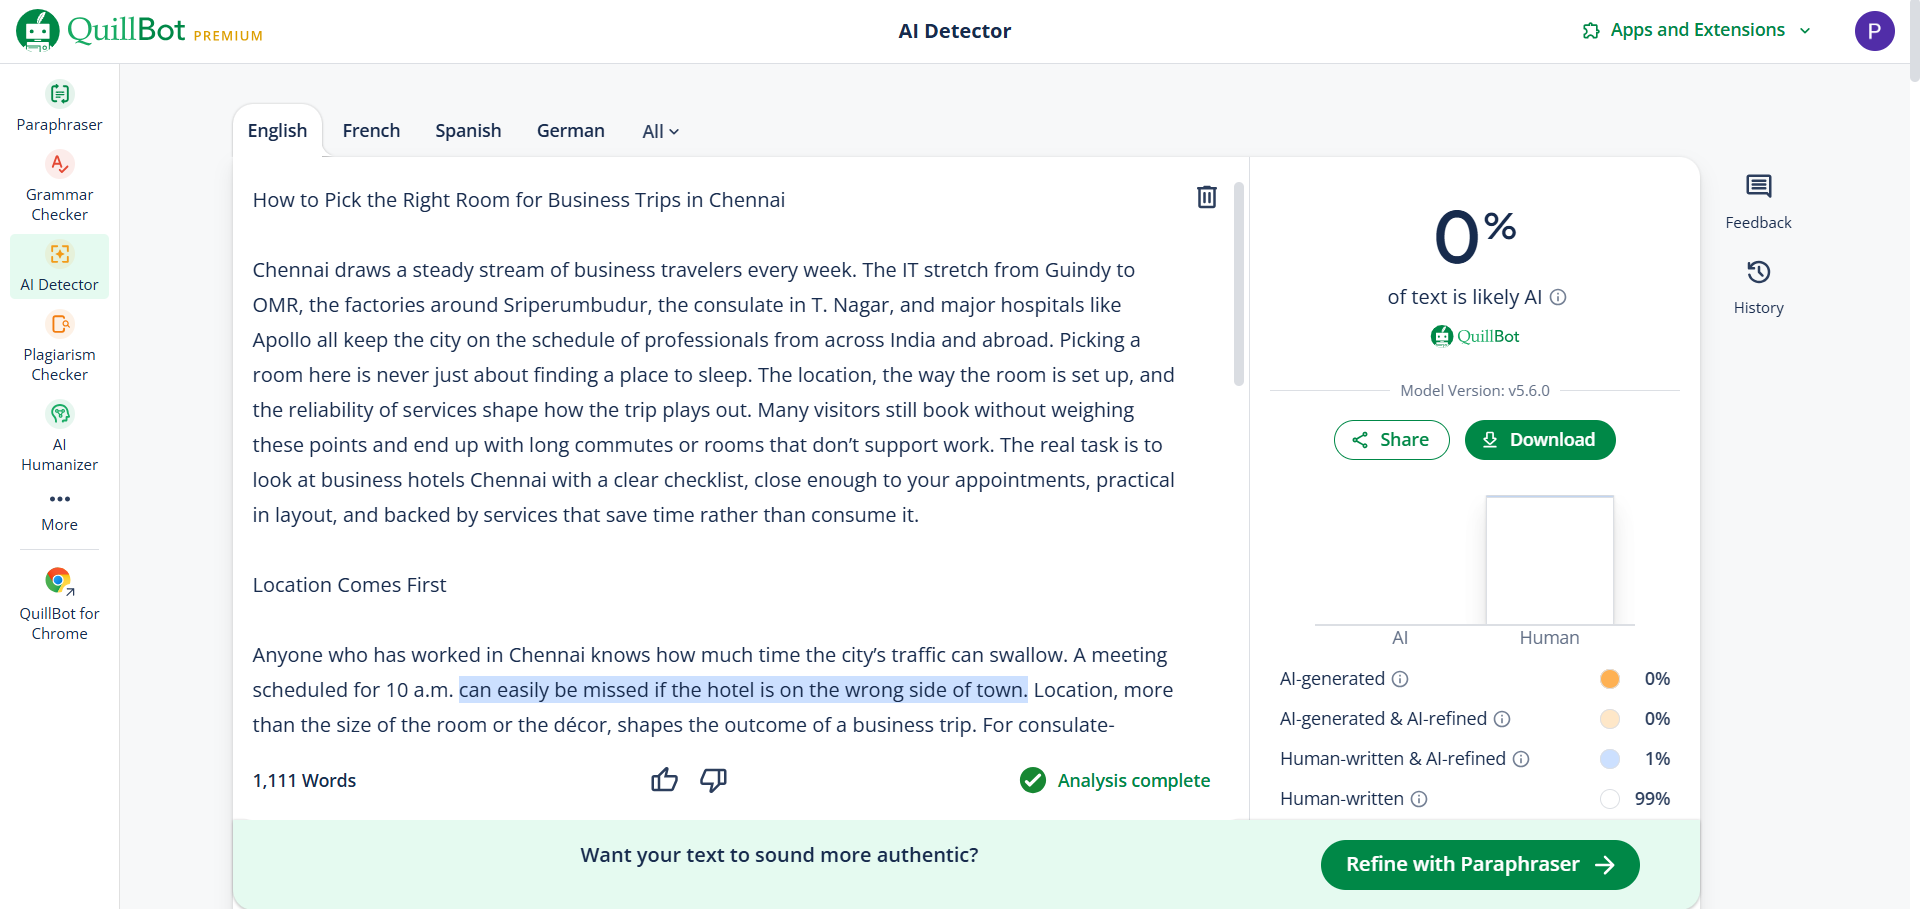The width and height of the screenshot is (1920, 909).
Task: Click info icon beside Human-written label
Action: point(1419,799)
